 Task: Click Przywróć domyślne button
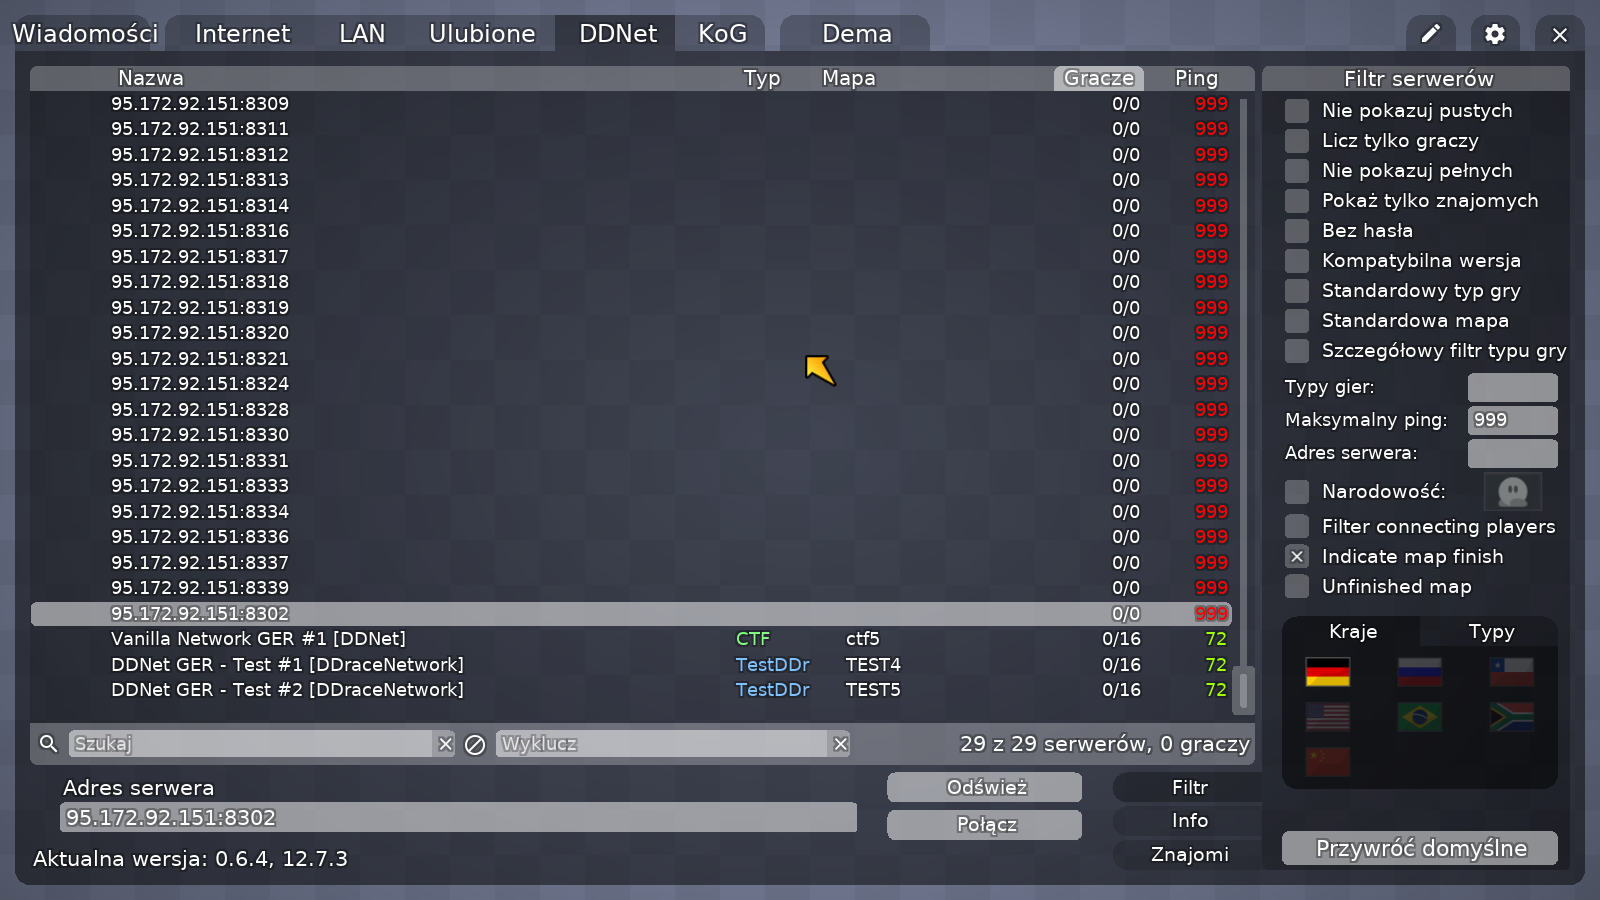click(1420, 849)
